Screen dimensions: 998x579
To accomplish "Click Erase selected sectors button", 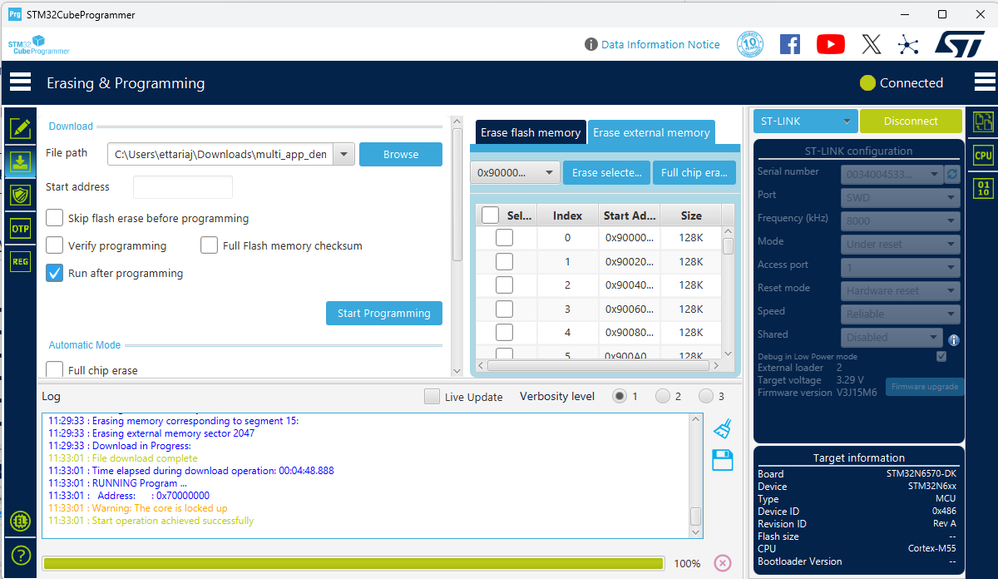I will [x=607, y=172].
